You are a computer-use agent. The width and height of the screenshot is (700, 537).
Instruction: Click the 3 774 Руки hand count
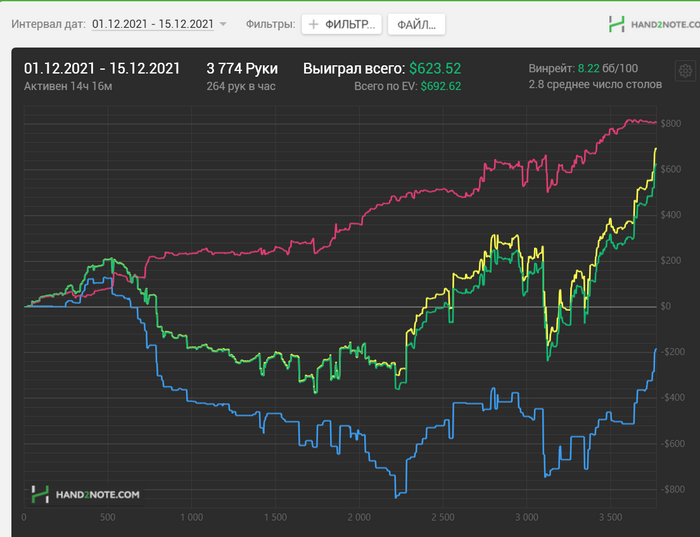[x=242, y=68]
